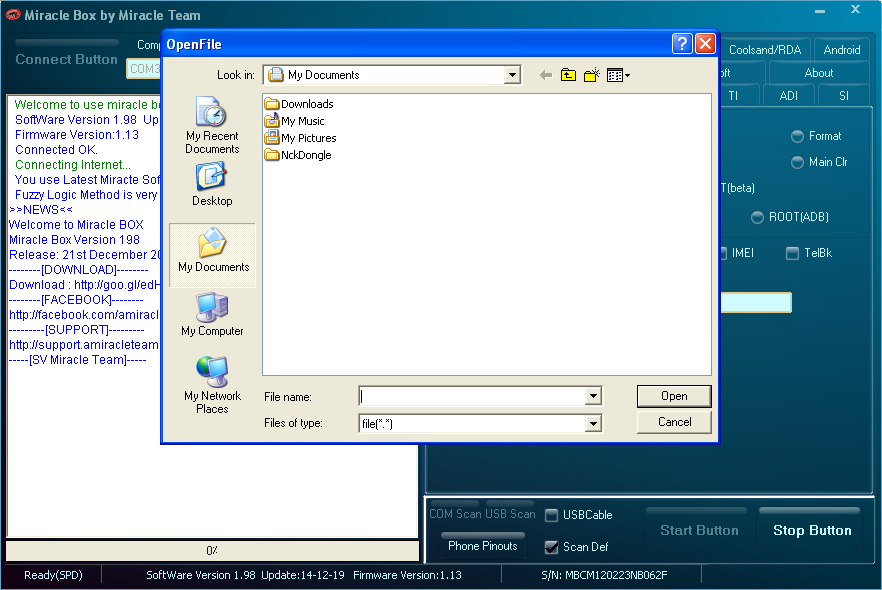The height and width of the screenshot is (590, 882).
Task: Select the My Pictures folder
Action: coord(300,138)
